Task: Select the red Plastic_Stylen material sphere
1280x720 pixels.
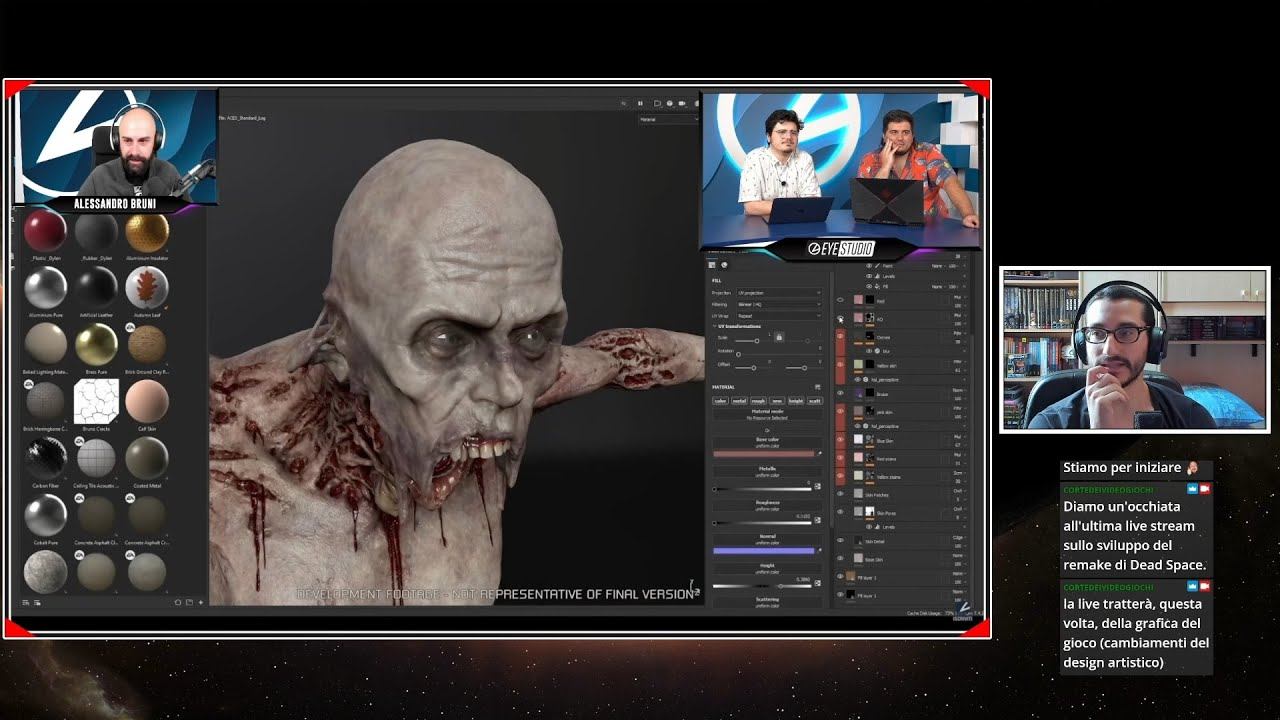Action: point(45,231)
